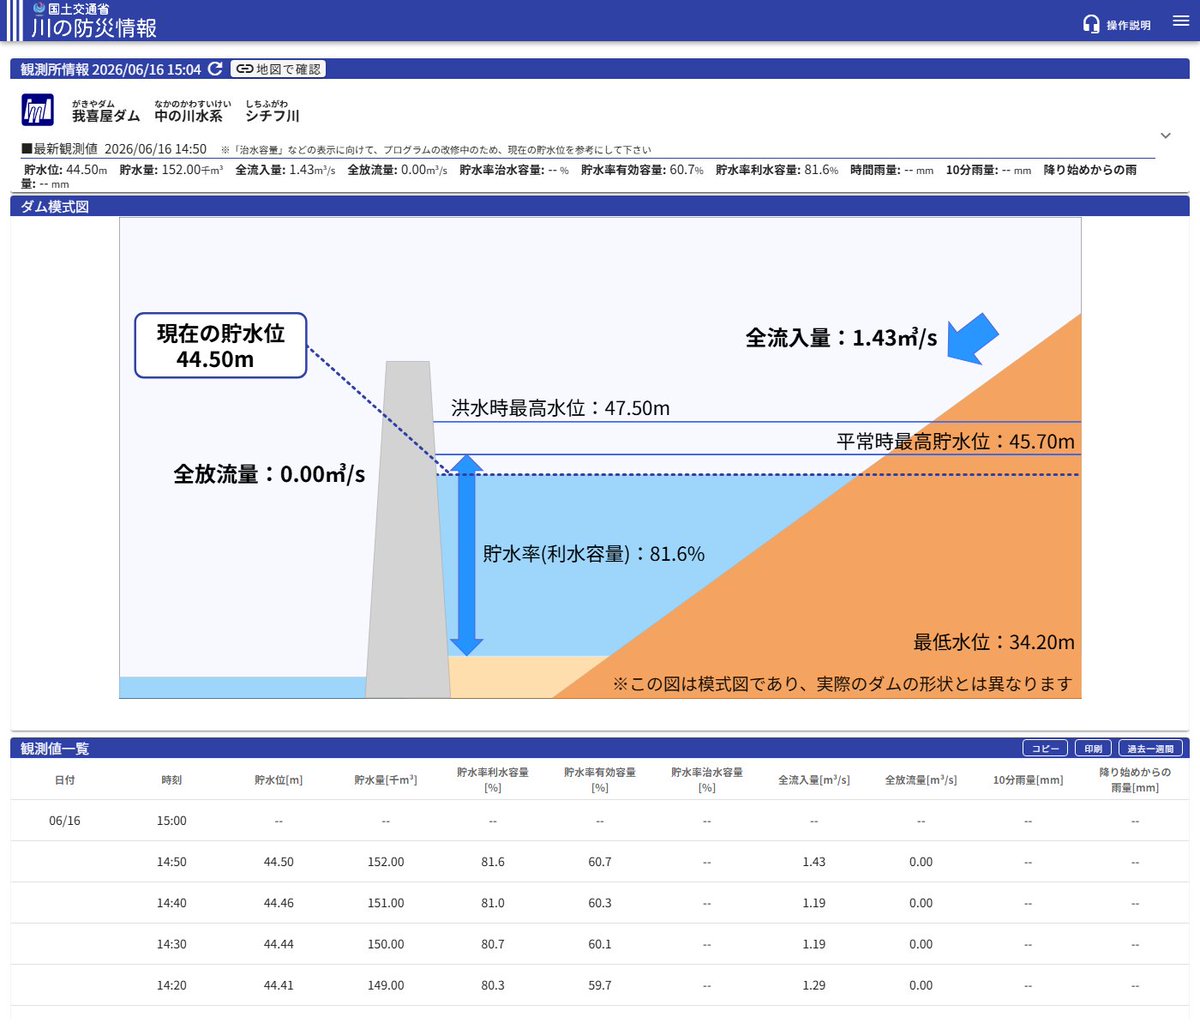Click the 時刻 column header

(171, 780)
